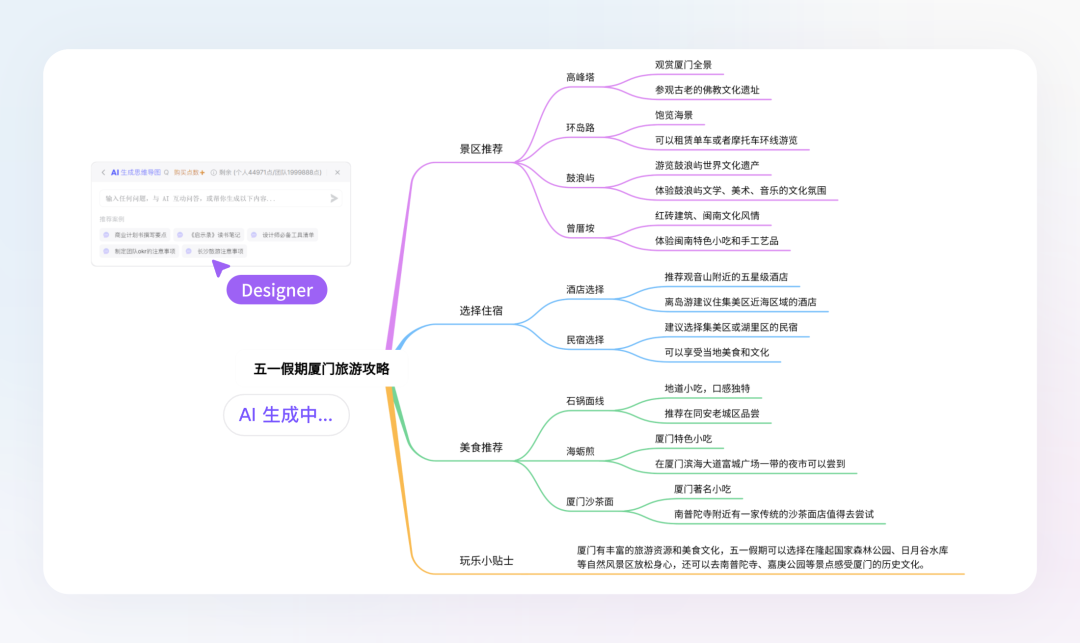Viewport: 1080px width, 643px height.
Task: Click the back arrow in AI panel header
Action: tap(103, 172)
